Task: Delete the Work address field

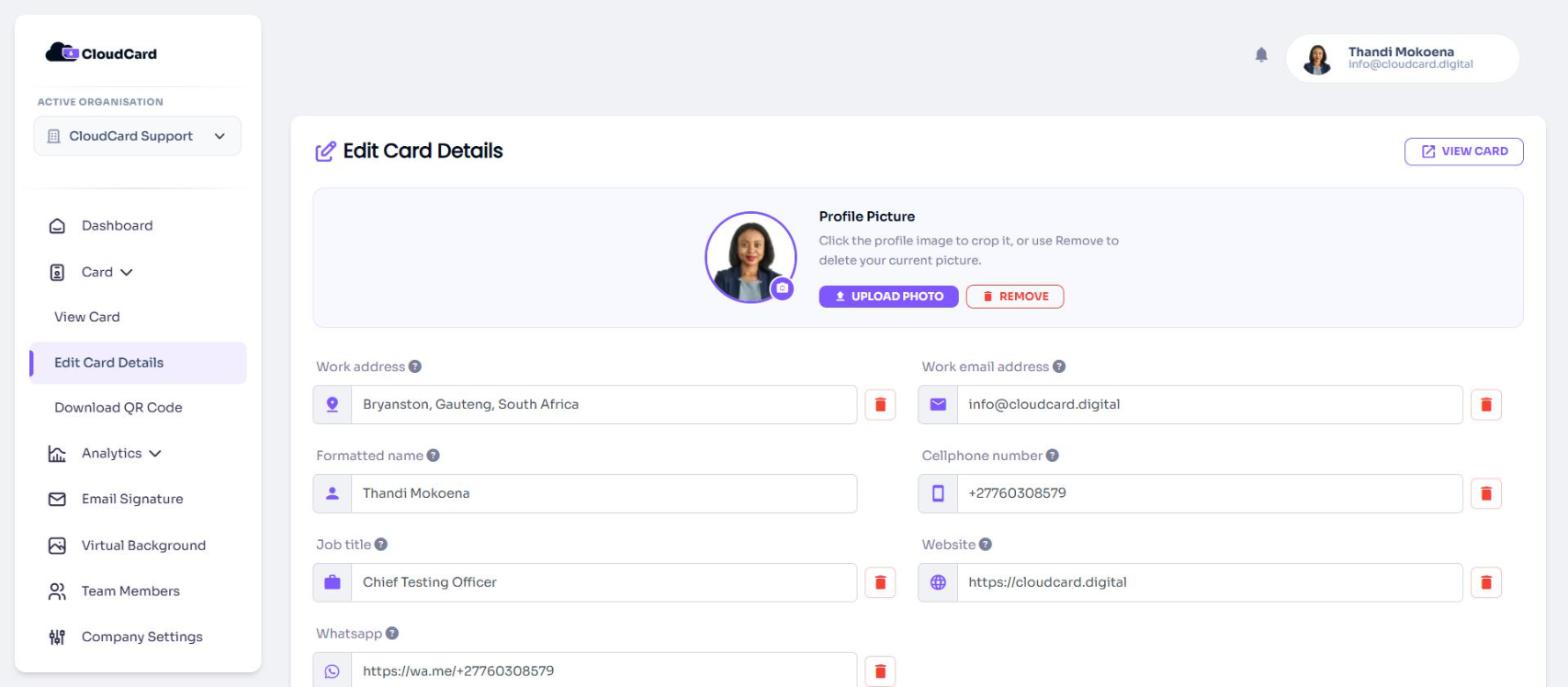Action: click(x=880, y=405)
